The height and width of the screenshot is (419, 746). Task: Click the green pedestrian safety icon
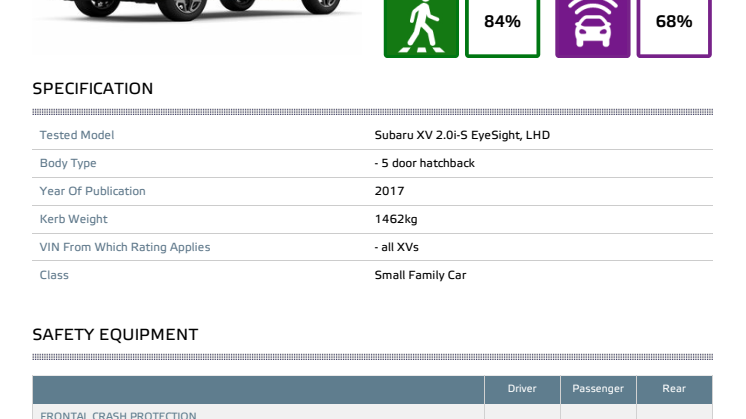coord(421,29)
